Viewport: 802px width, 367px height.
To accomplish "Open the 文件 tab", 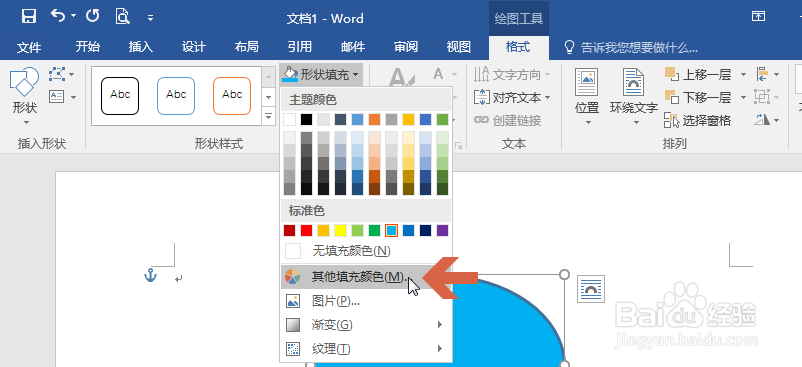I will point(29,48).
